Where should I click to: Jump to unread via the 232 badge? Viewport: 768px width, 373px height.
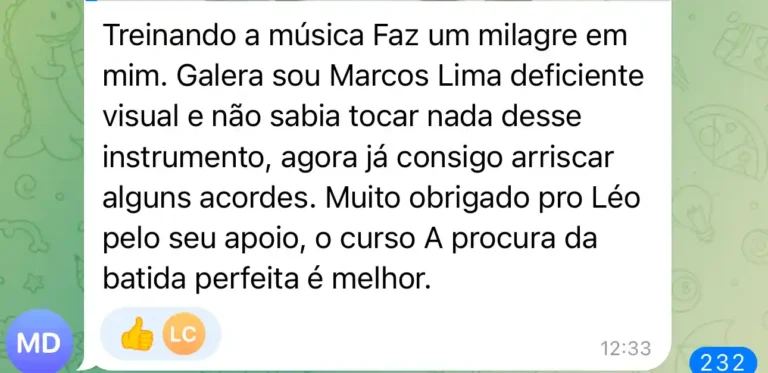point(723,362)
